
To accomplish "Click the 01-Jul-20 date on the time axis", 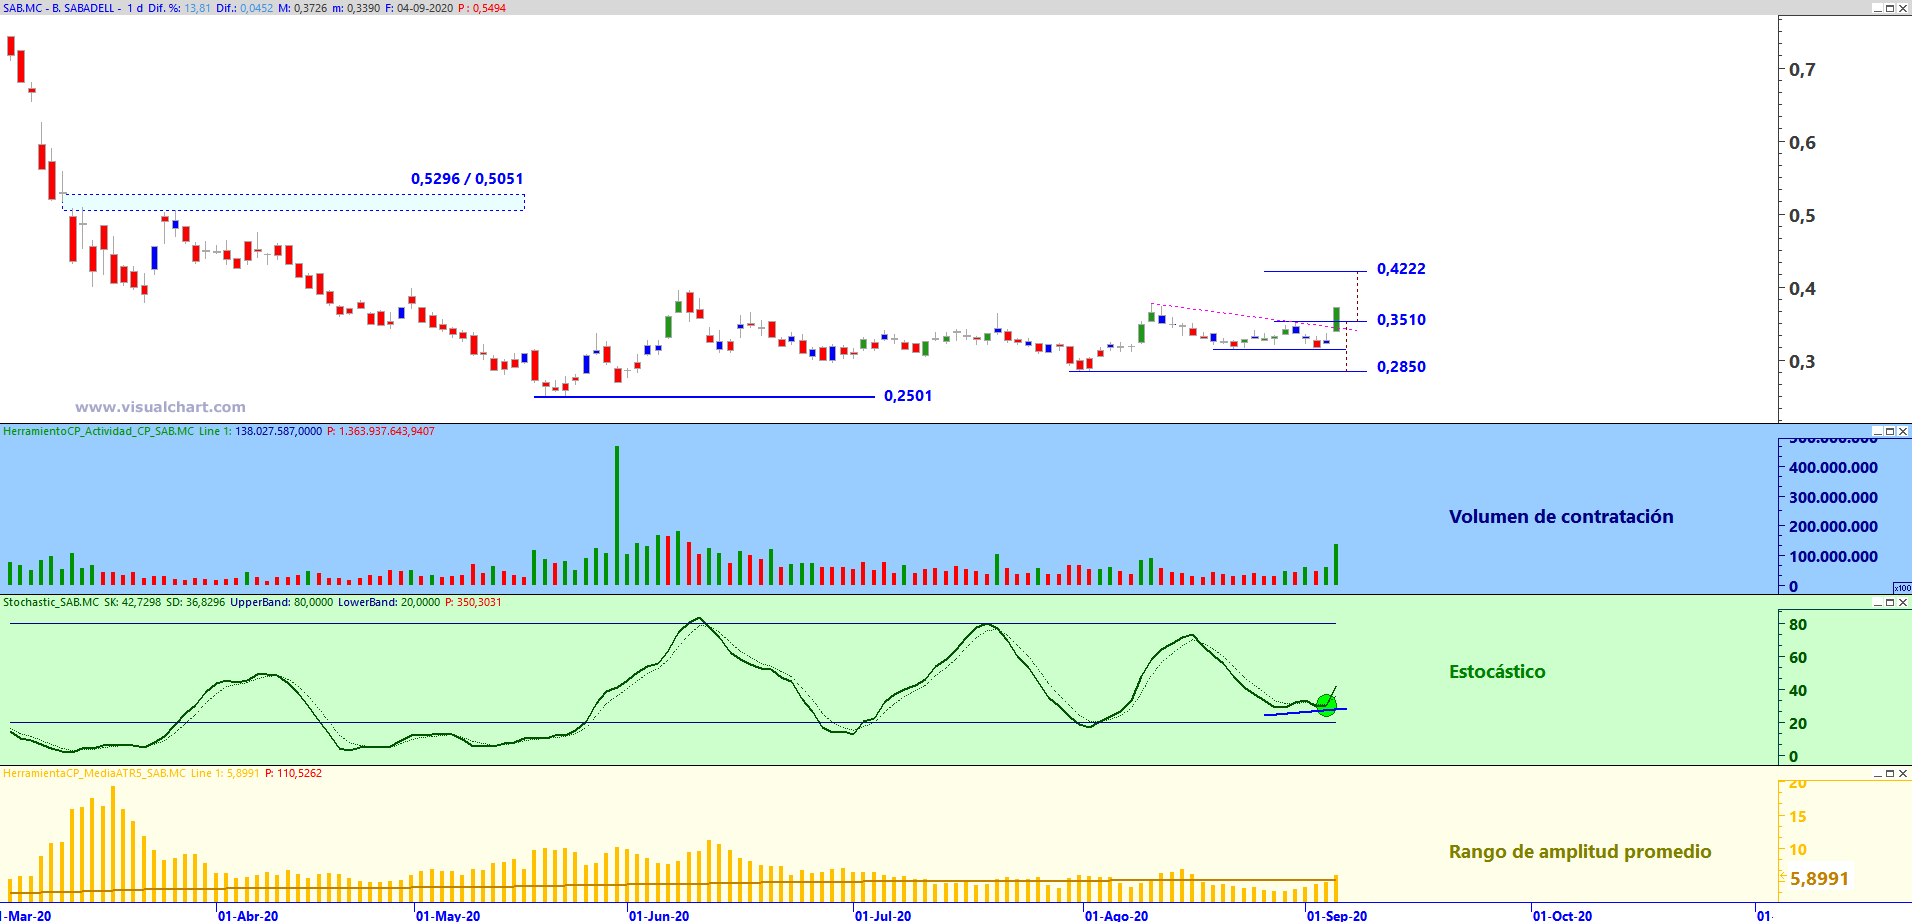I will tap(883, 915).
